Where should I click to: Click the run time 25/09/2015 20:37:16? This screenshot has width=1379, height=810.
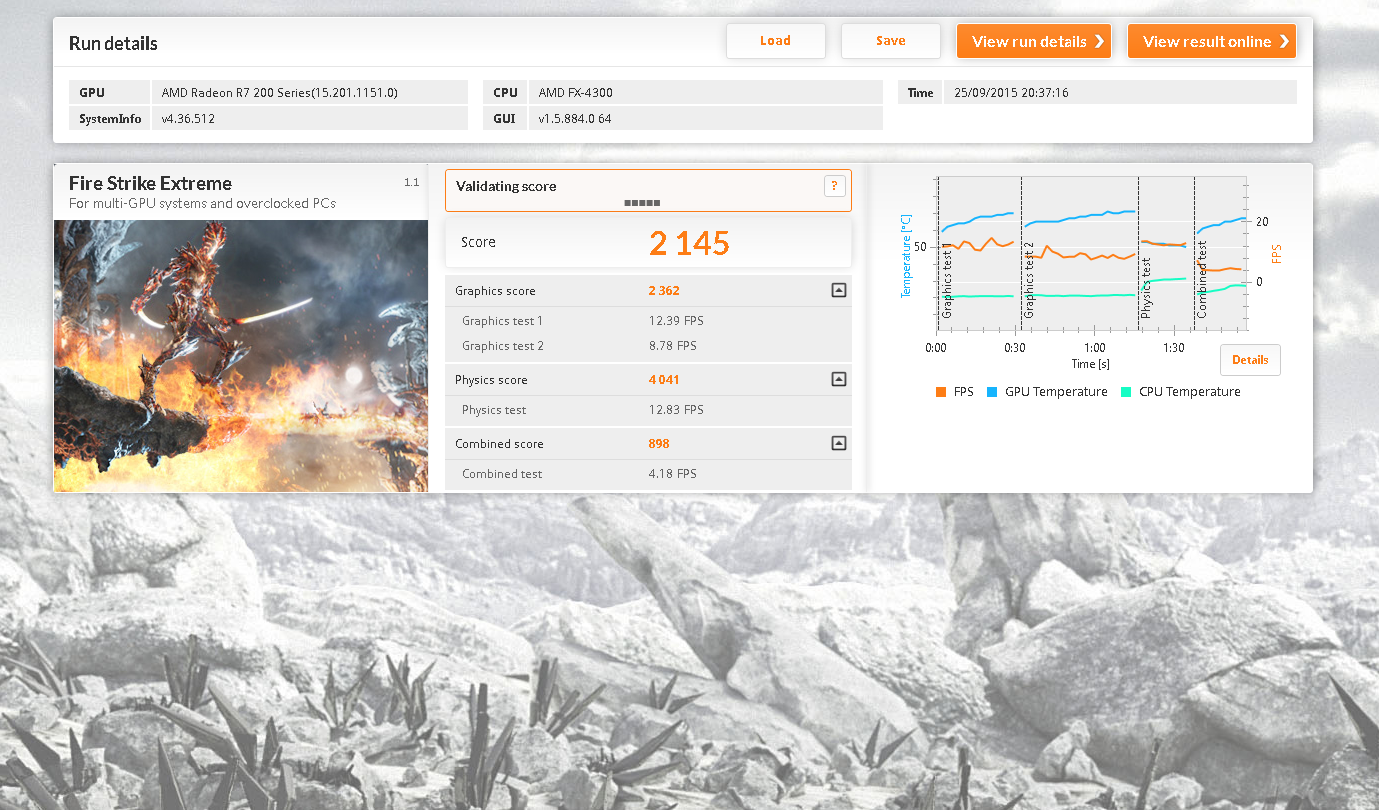click(1012, 93)
